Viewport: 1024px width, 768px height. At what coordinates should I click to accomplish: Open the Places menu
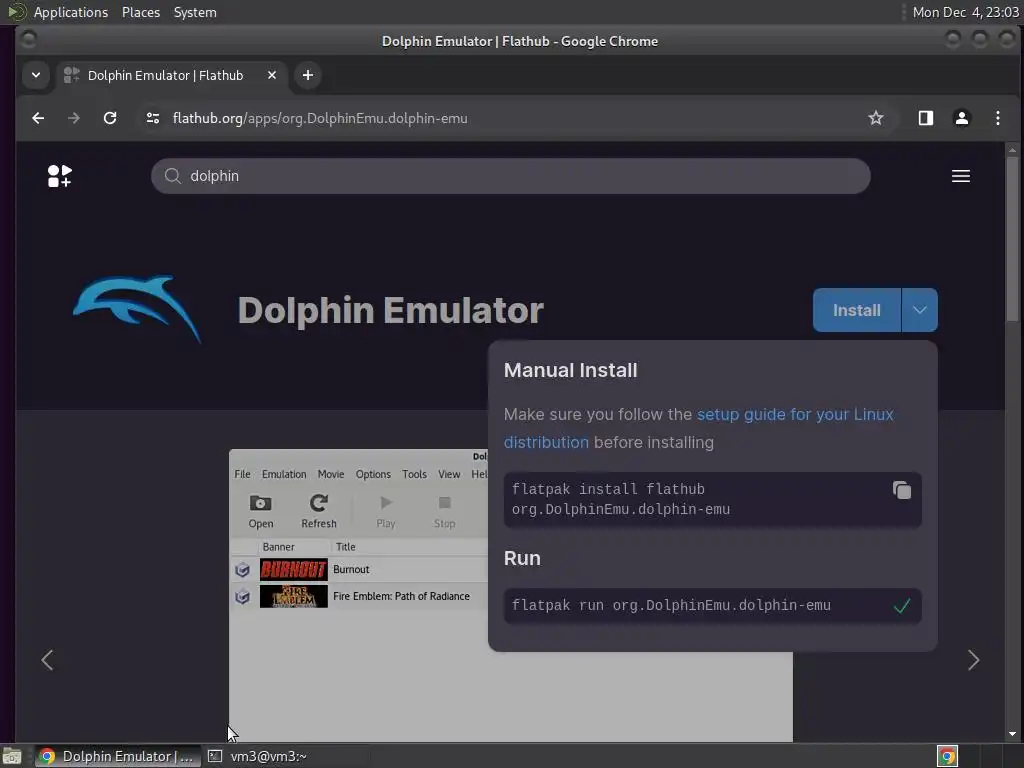pos(141,12)
